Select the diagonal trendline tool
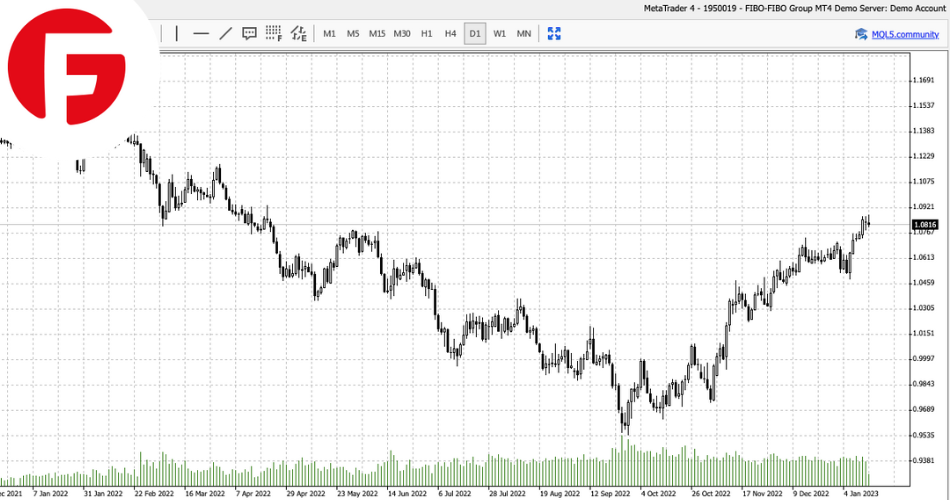Screen dimensions: 950x500 click(225, 34)
